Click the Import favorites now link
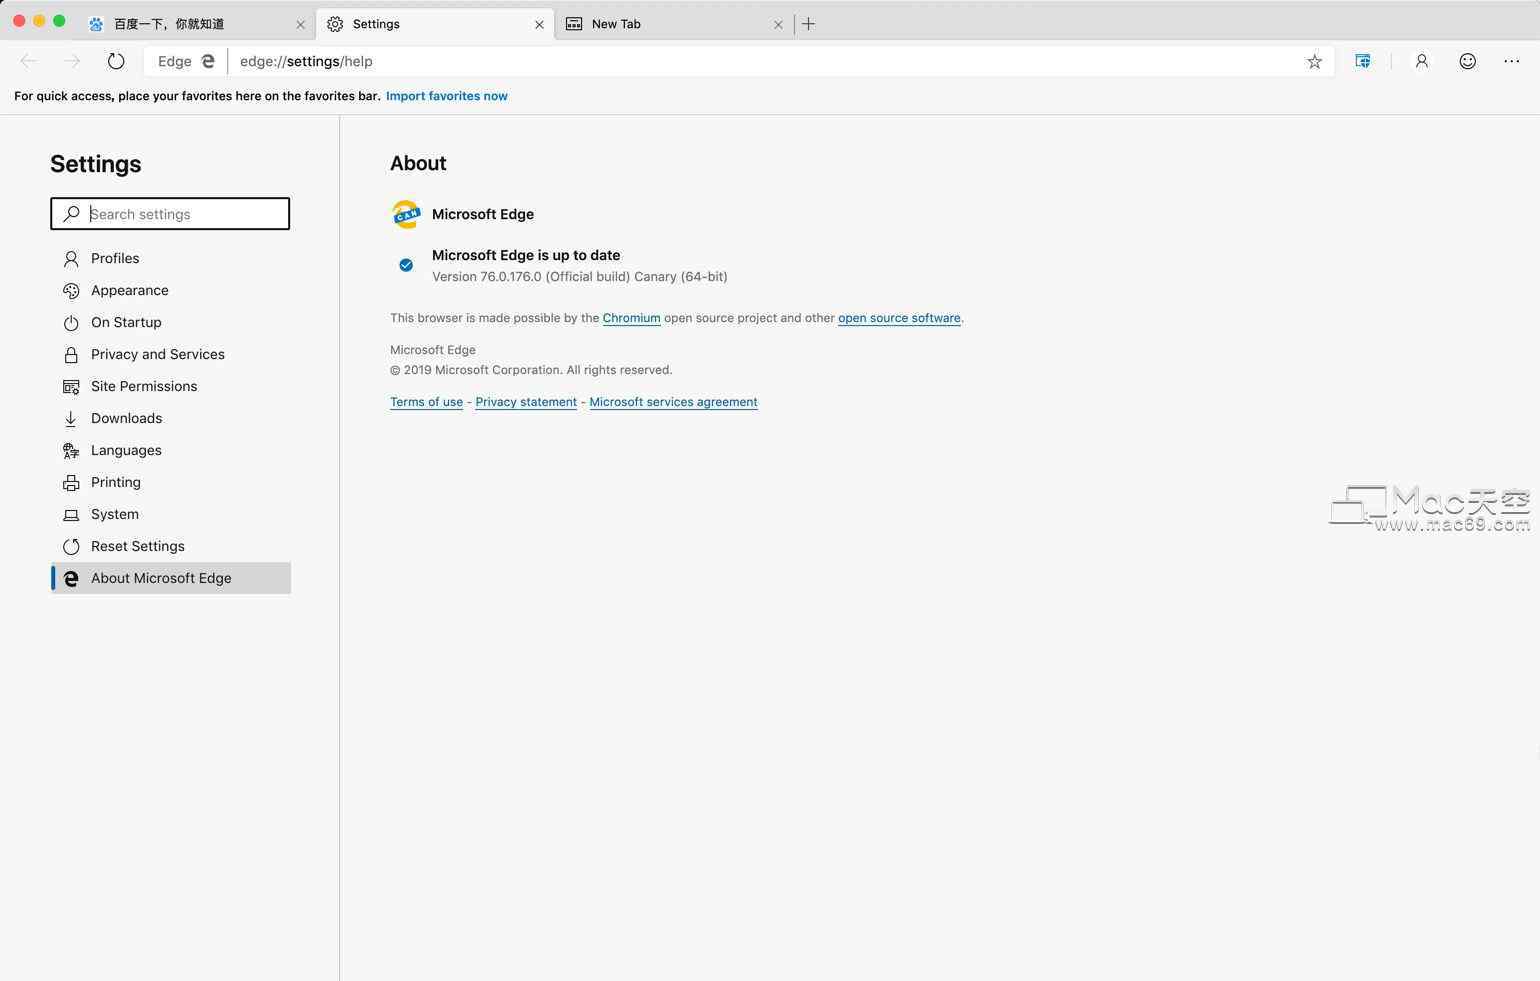The image size is (1540, 981). click(x=447, y=96)
